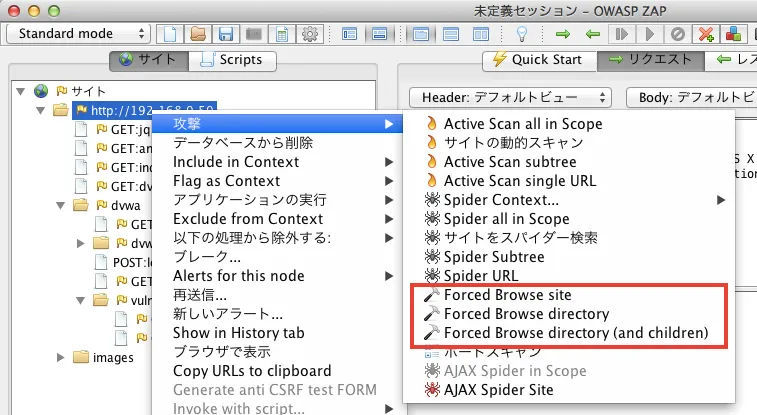Open Session Properties from the toolbar
Viewport: 757px width, 415px height.
[282, 34]
